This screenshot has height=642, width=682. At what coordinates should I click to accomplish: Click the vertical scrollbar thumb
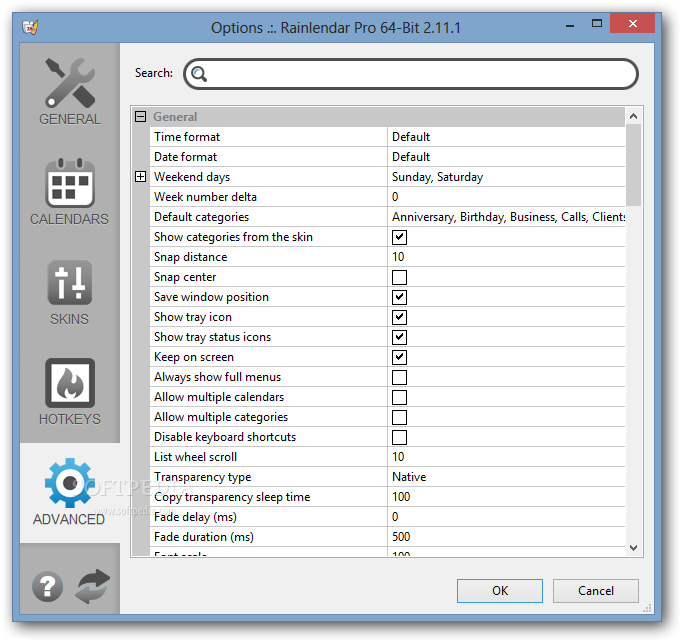(633, 165)
